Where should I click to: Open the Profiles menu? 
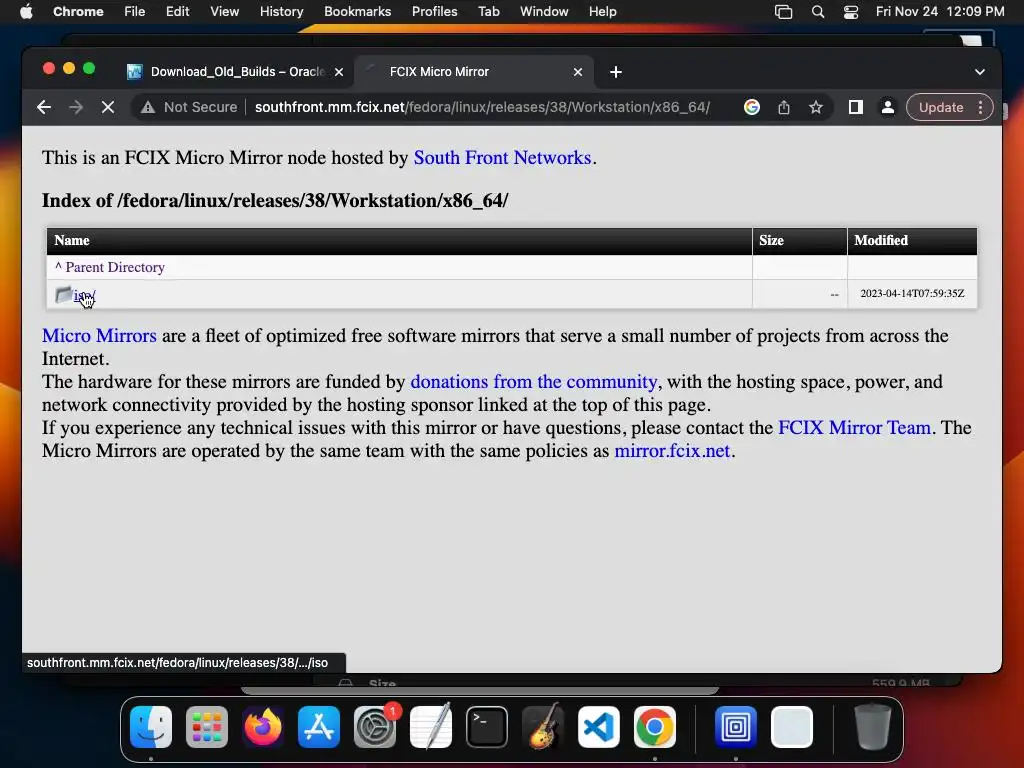[434, 11]
